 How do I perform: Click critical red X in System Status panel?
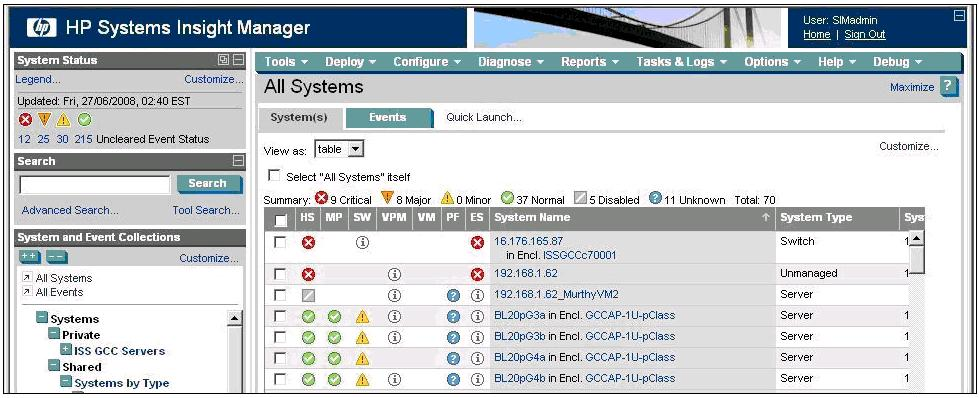coord(25,120)
